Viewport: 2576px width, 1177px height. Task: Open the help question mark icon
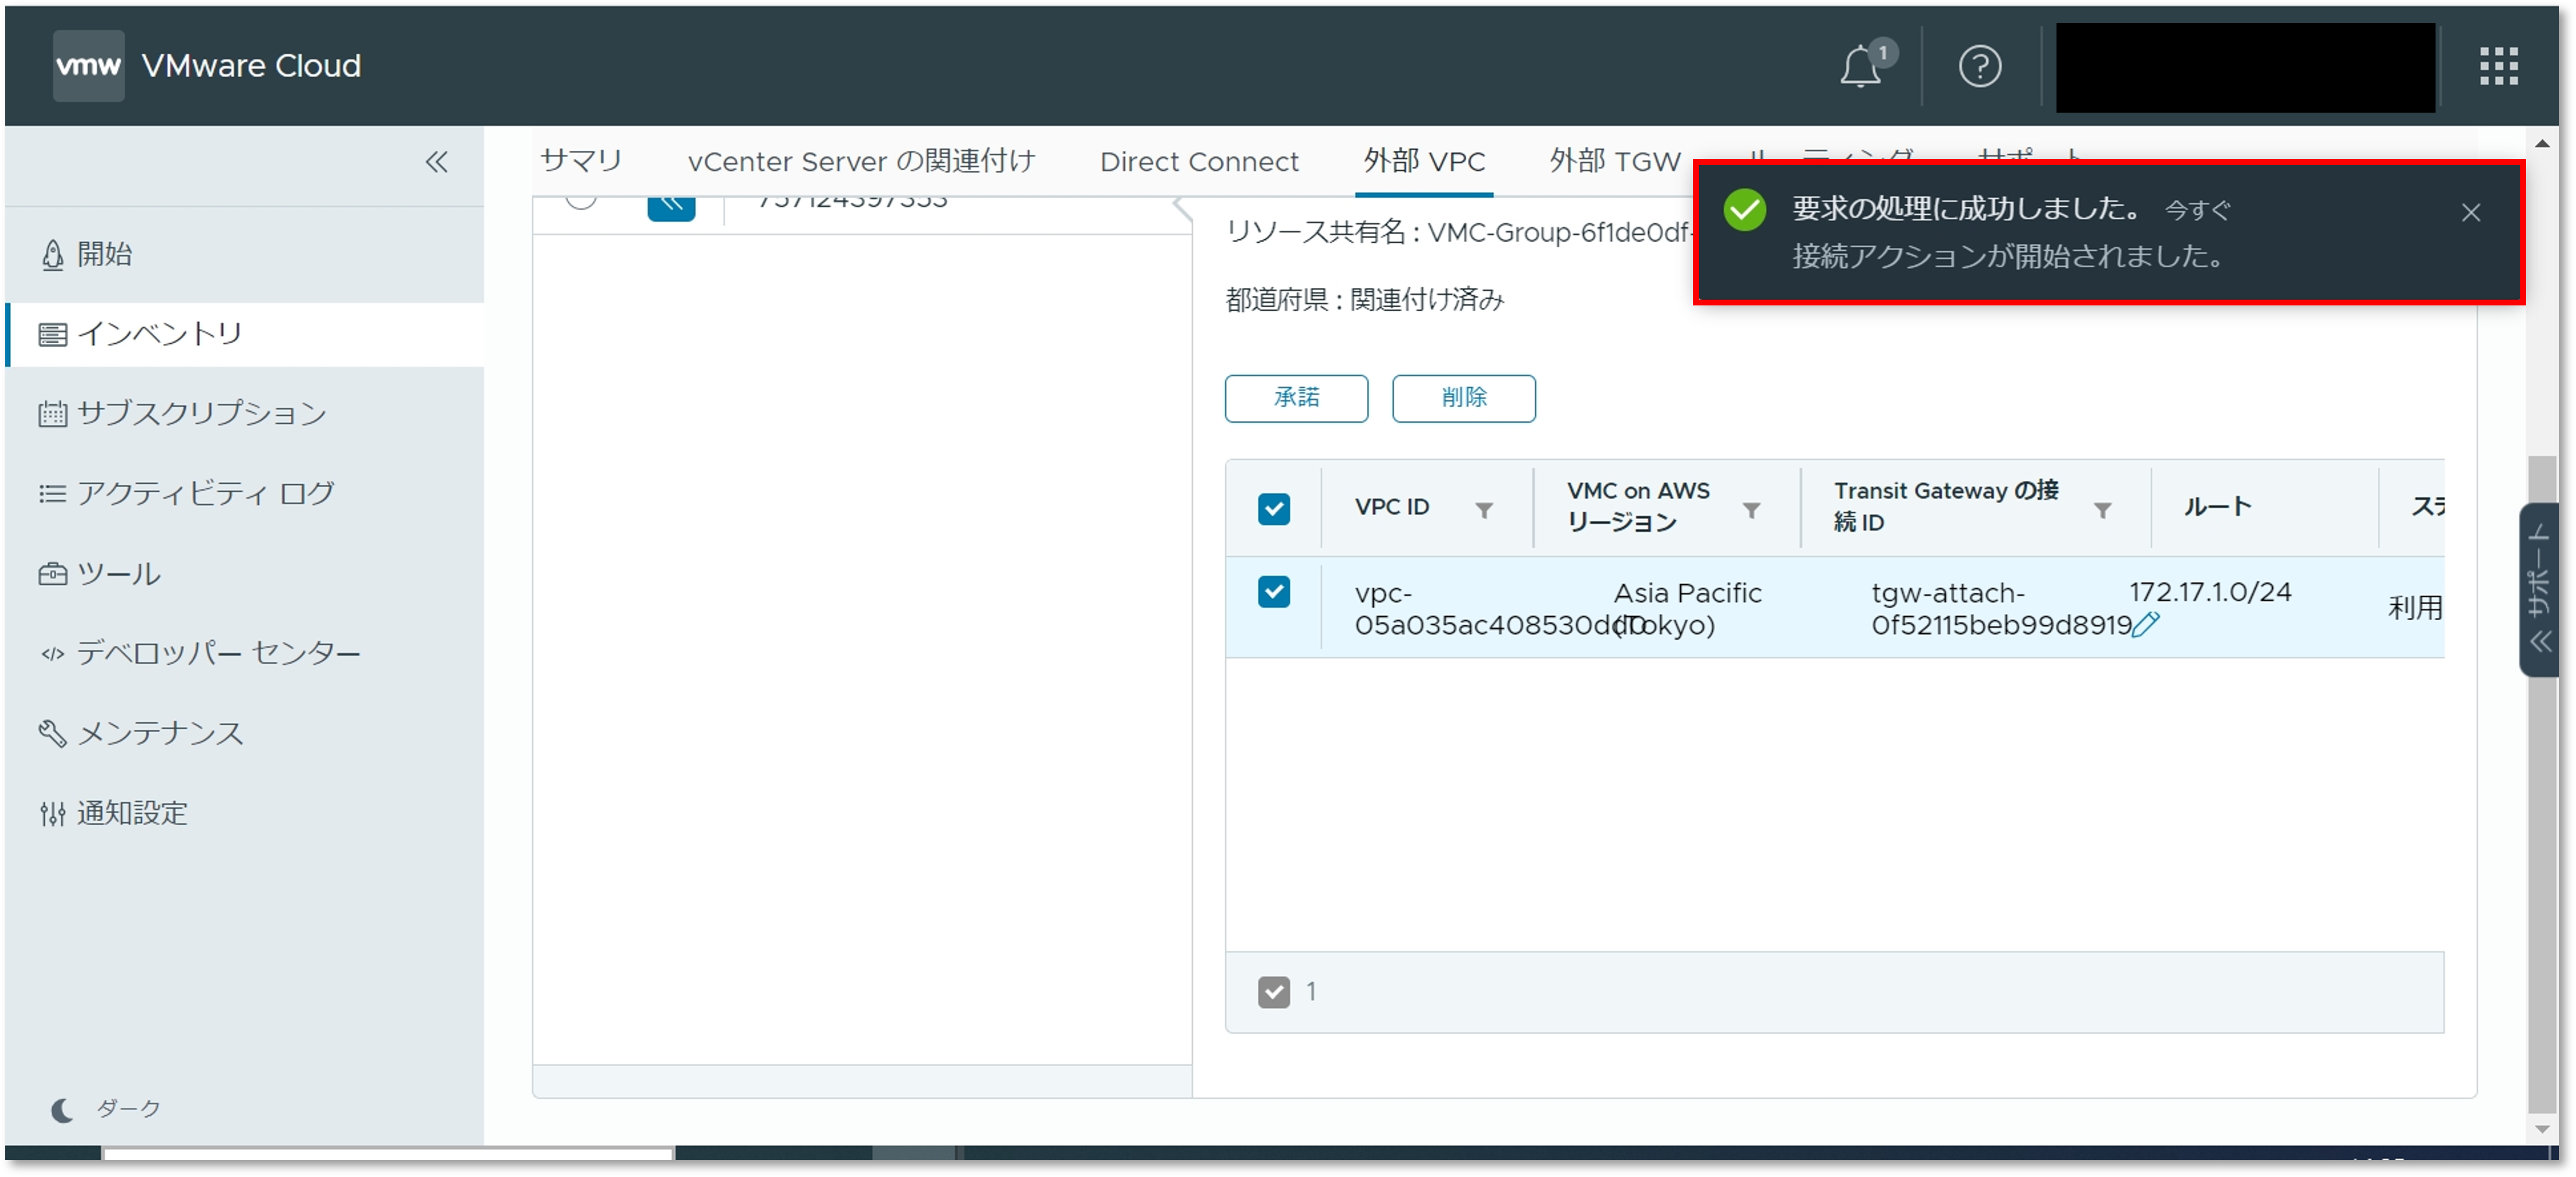click(1979, 67)
